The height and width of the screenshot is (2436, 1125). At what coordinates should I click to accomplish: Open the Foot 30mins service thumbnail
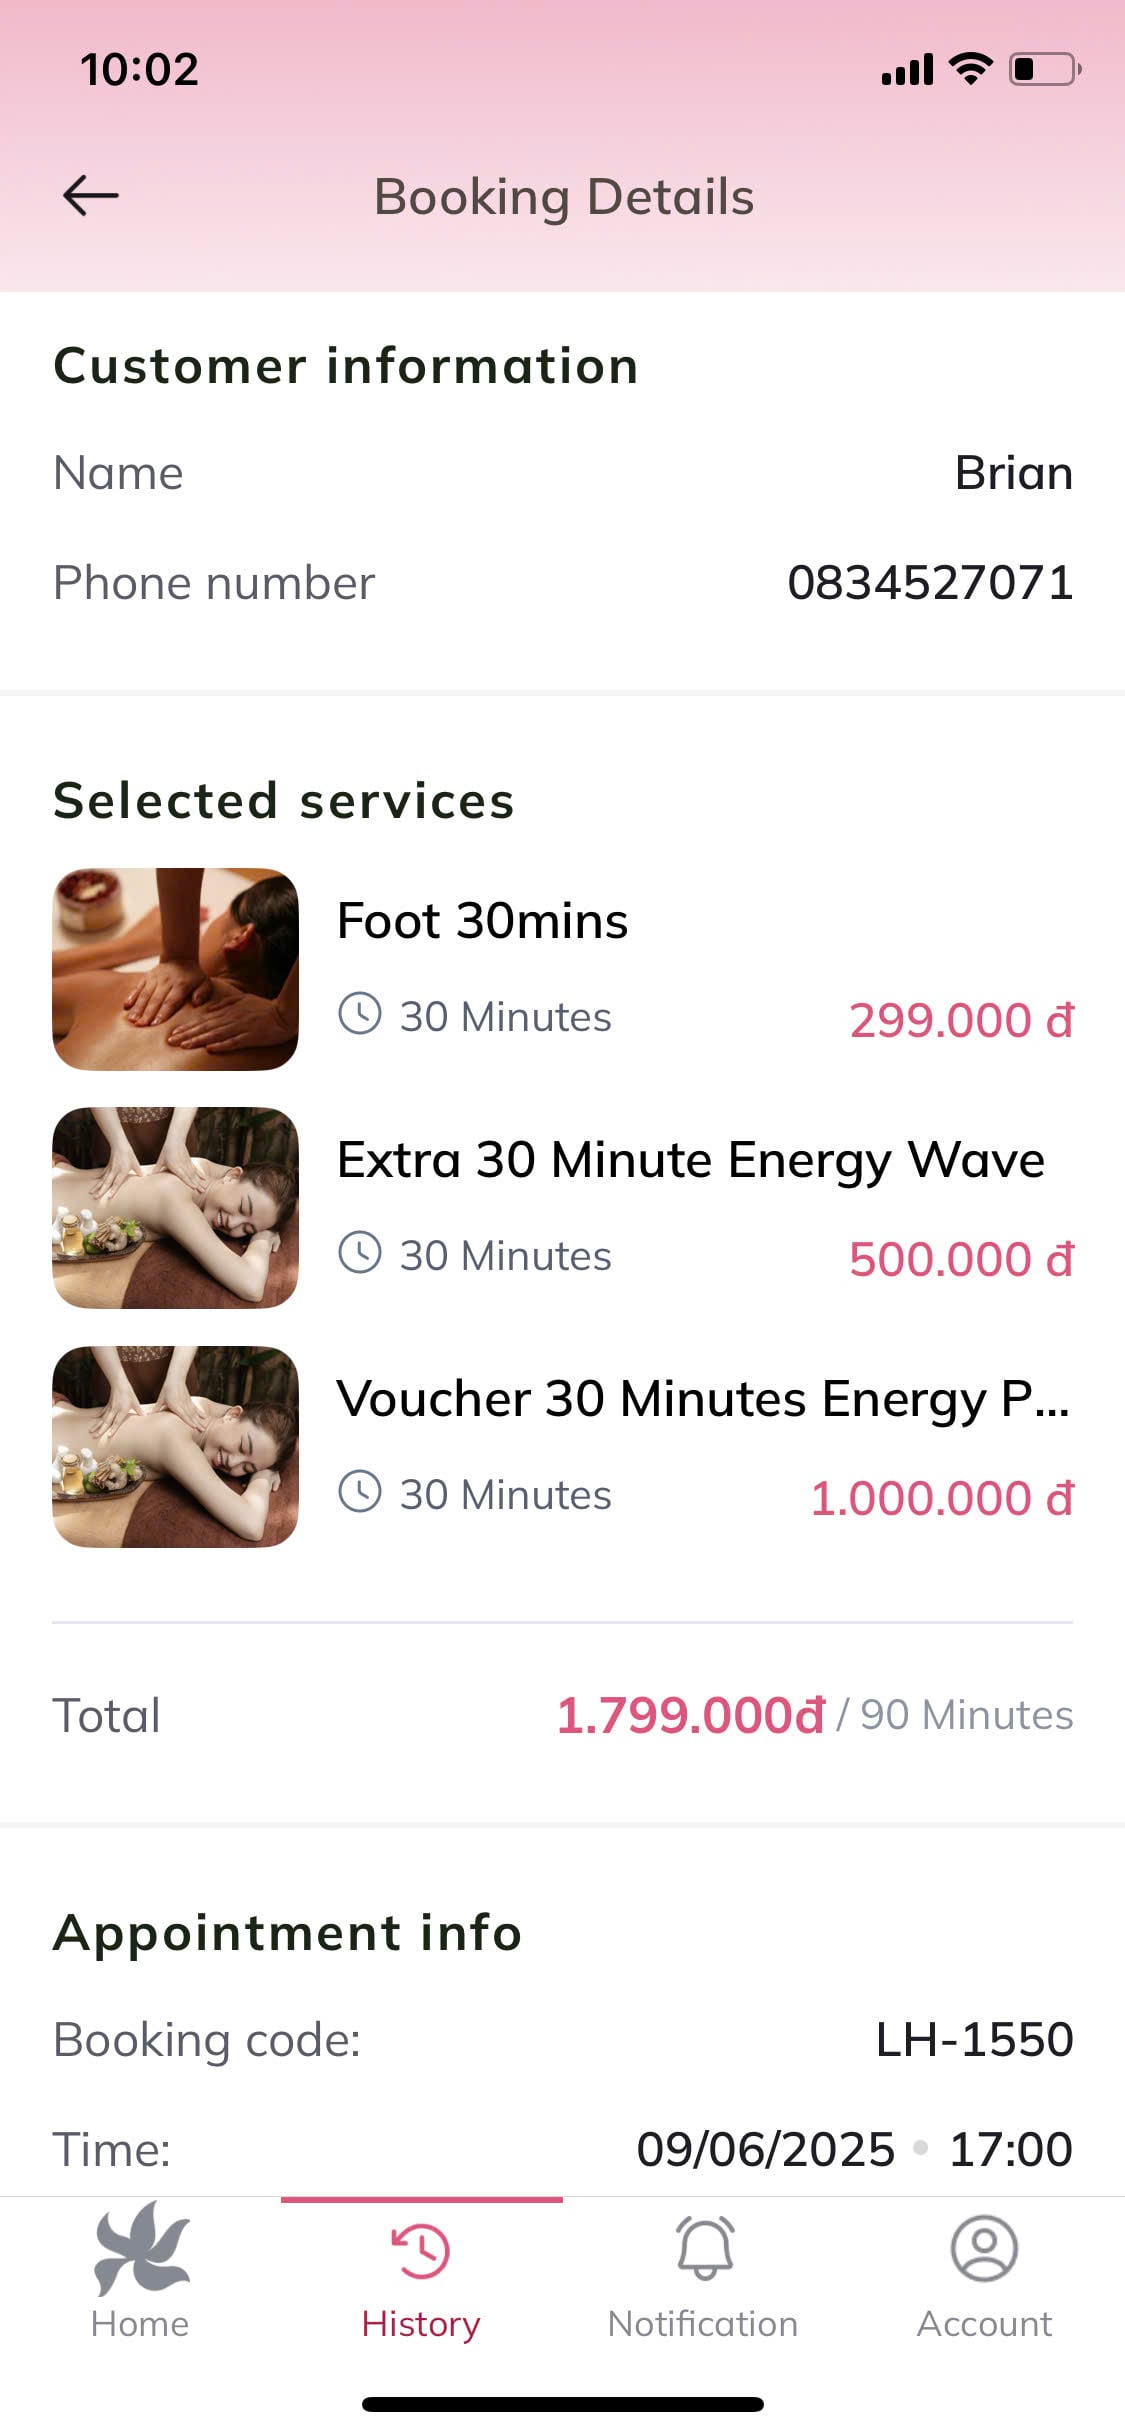click(x=175, y=969)
